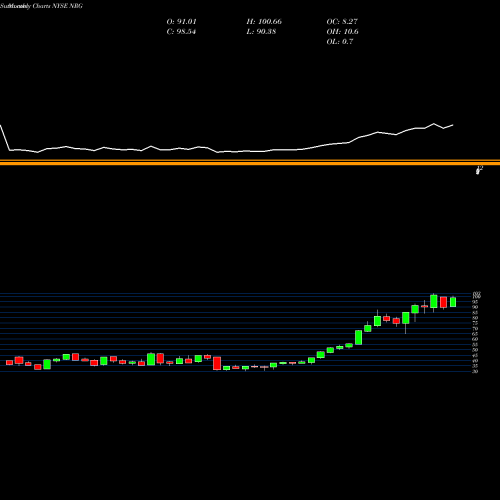Click the close price value C: 98.54
The width and height of the screenshot is (500, 500).
tap(181, 32)
